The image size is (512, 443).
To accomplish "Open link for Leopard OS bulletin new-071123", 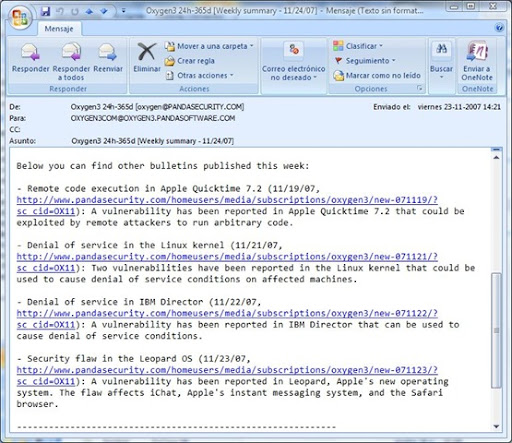I will tap(227, 370).
